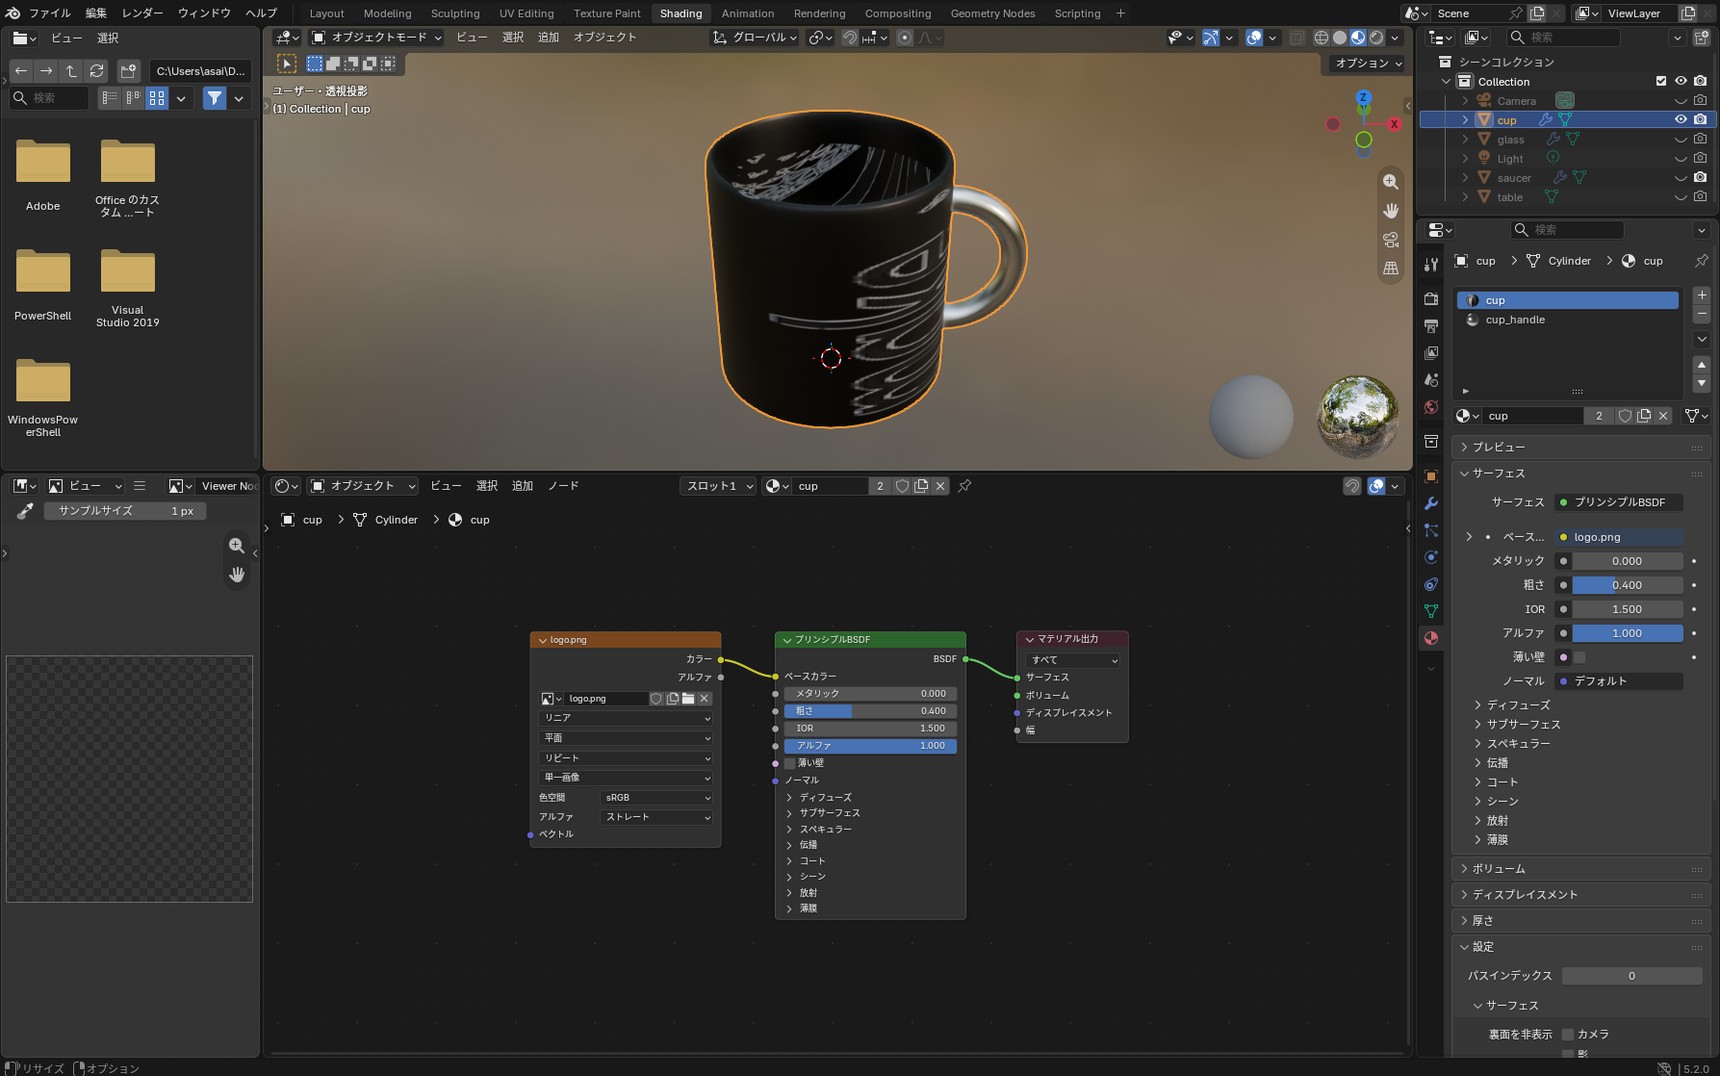Go to parent directory in file browser

point(71,71)
